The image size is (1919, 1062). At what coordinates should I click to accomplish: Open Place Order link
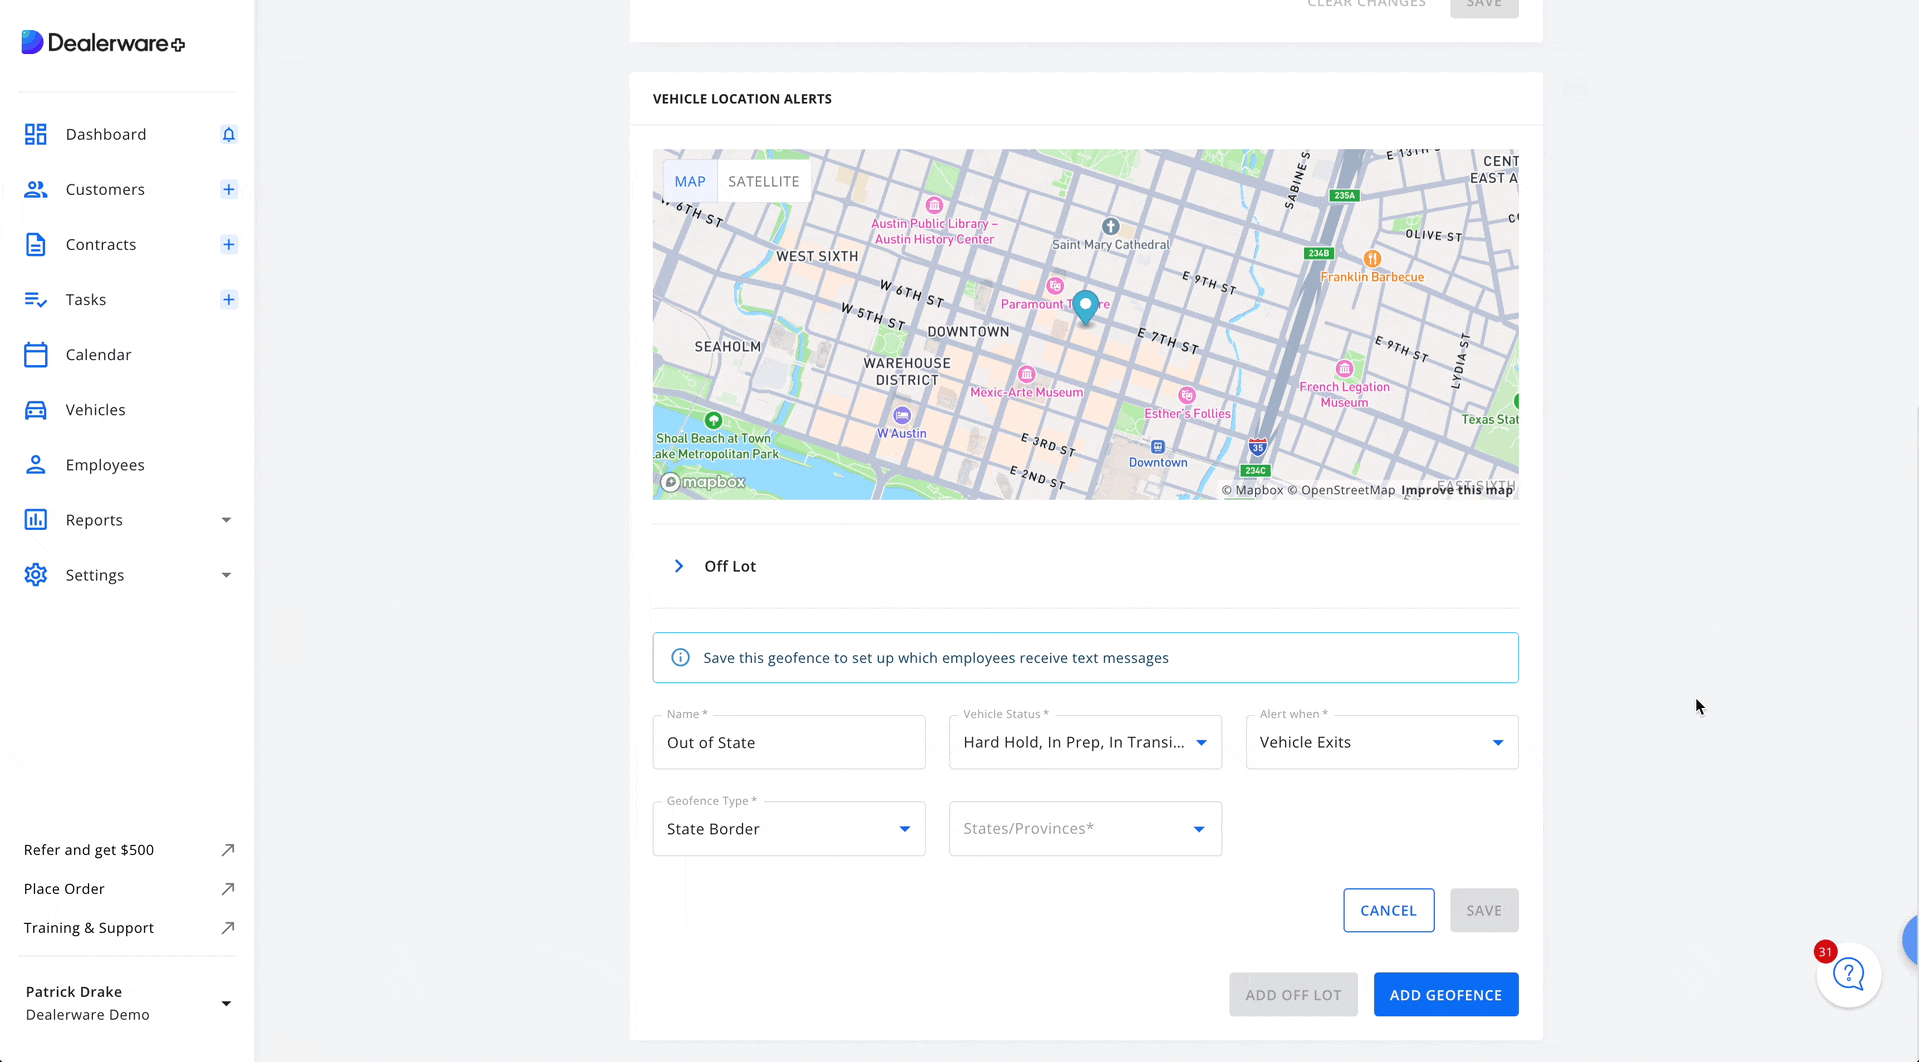64,889
